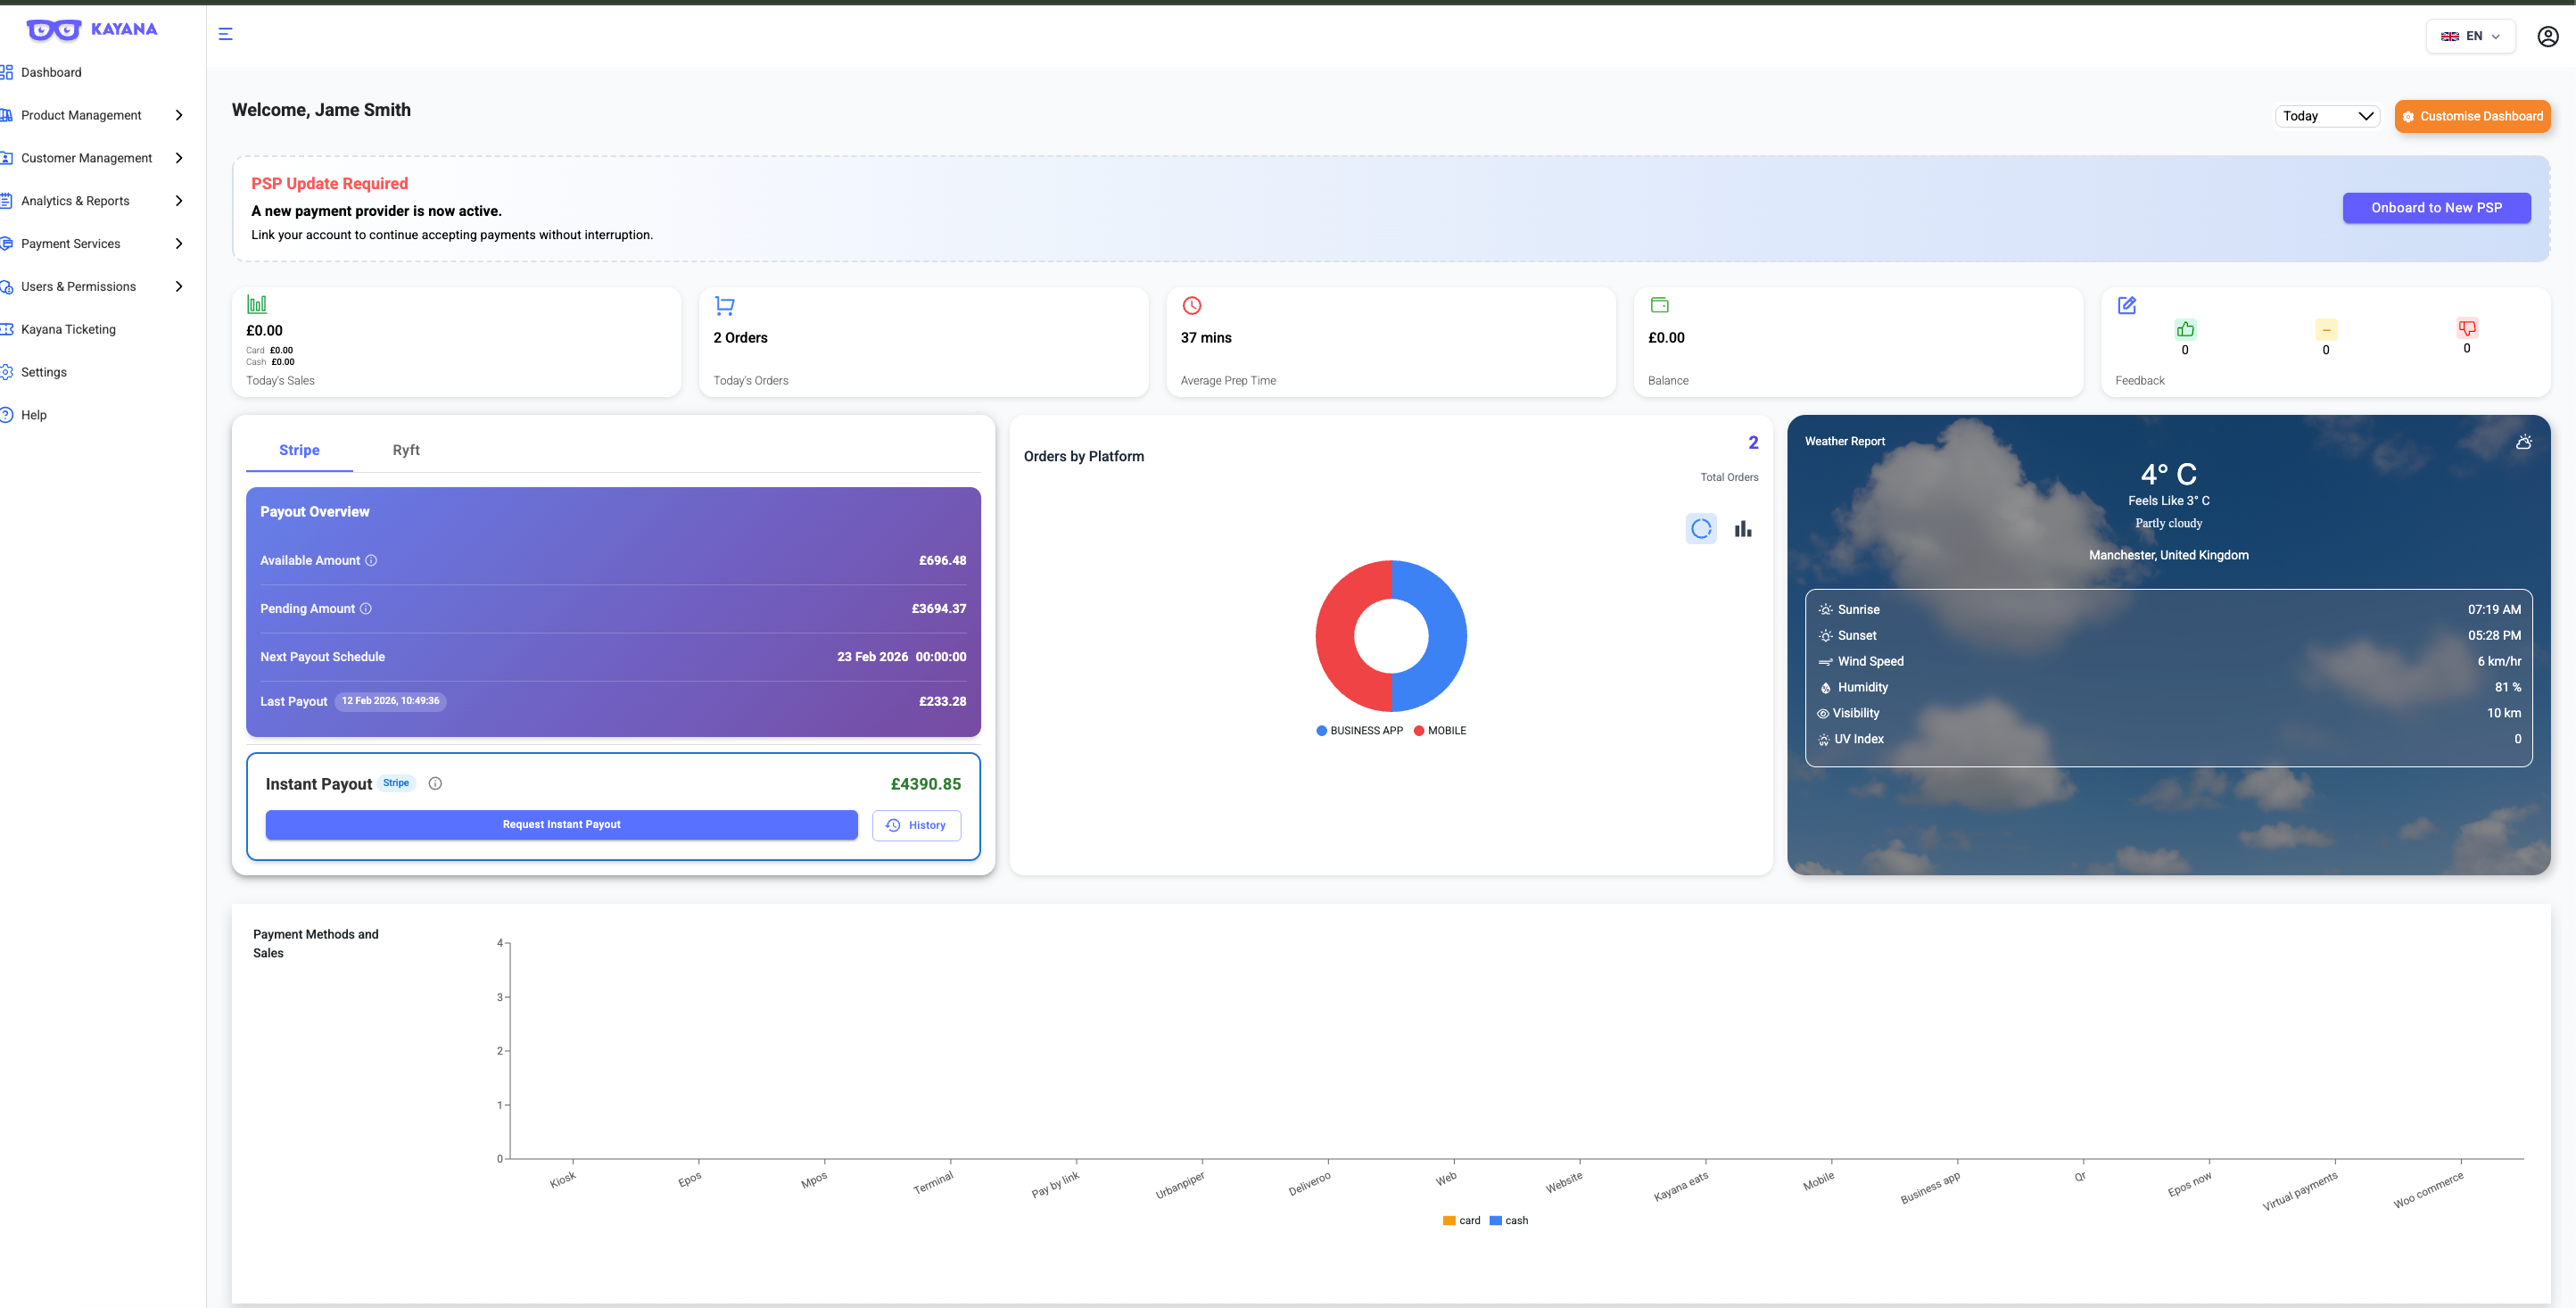Image resolution: width=2576 pixels, height=1308 pixels.
Task: Open payout History button
Action: coord(916,825)
